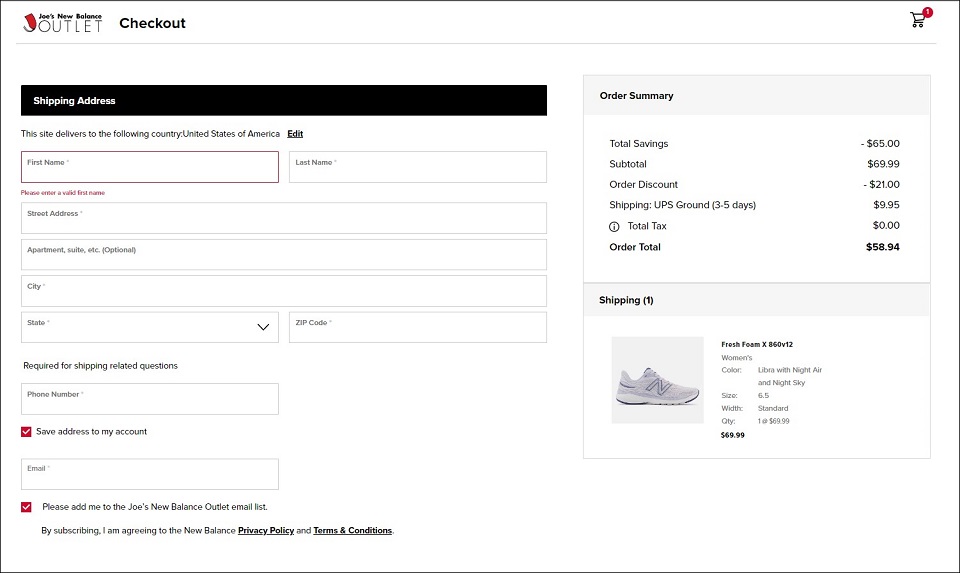Click the 'Please enter a valid first name' error
Viewport: 960px width, 573px height.
[x=63, y=193]
